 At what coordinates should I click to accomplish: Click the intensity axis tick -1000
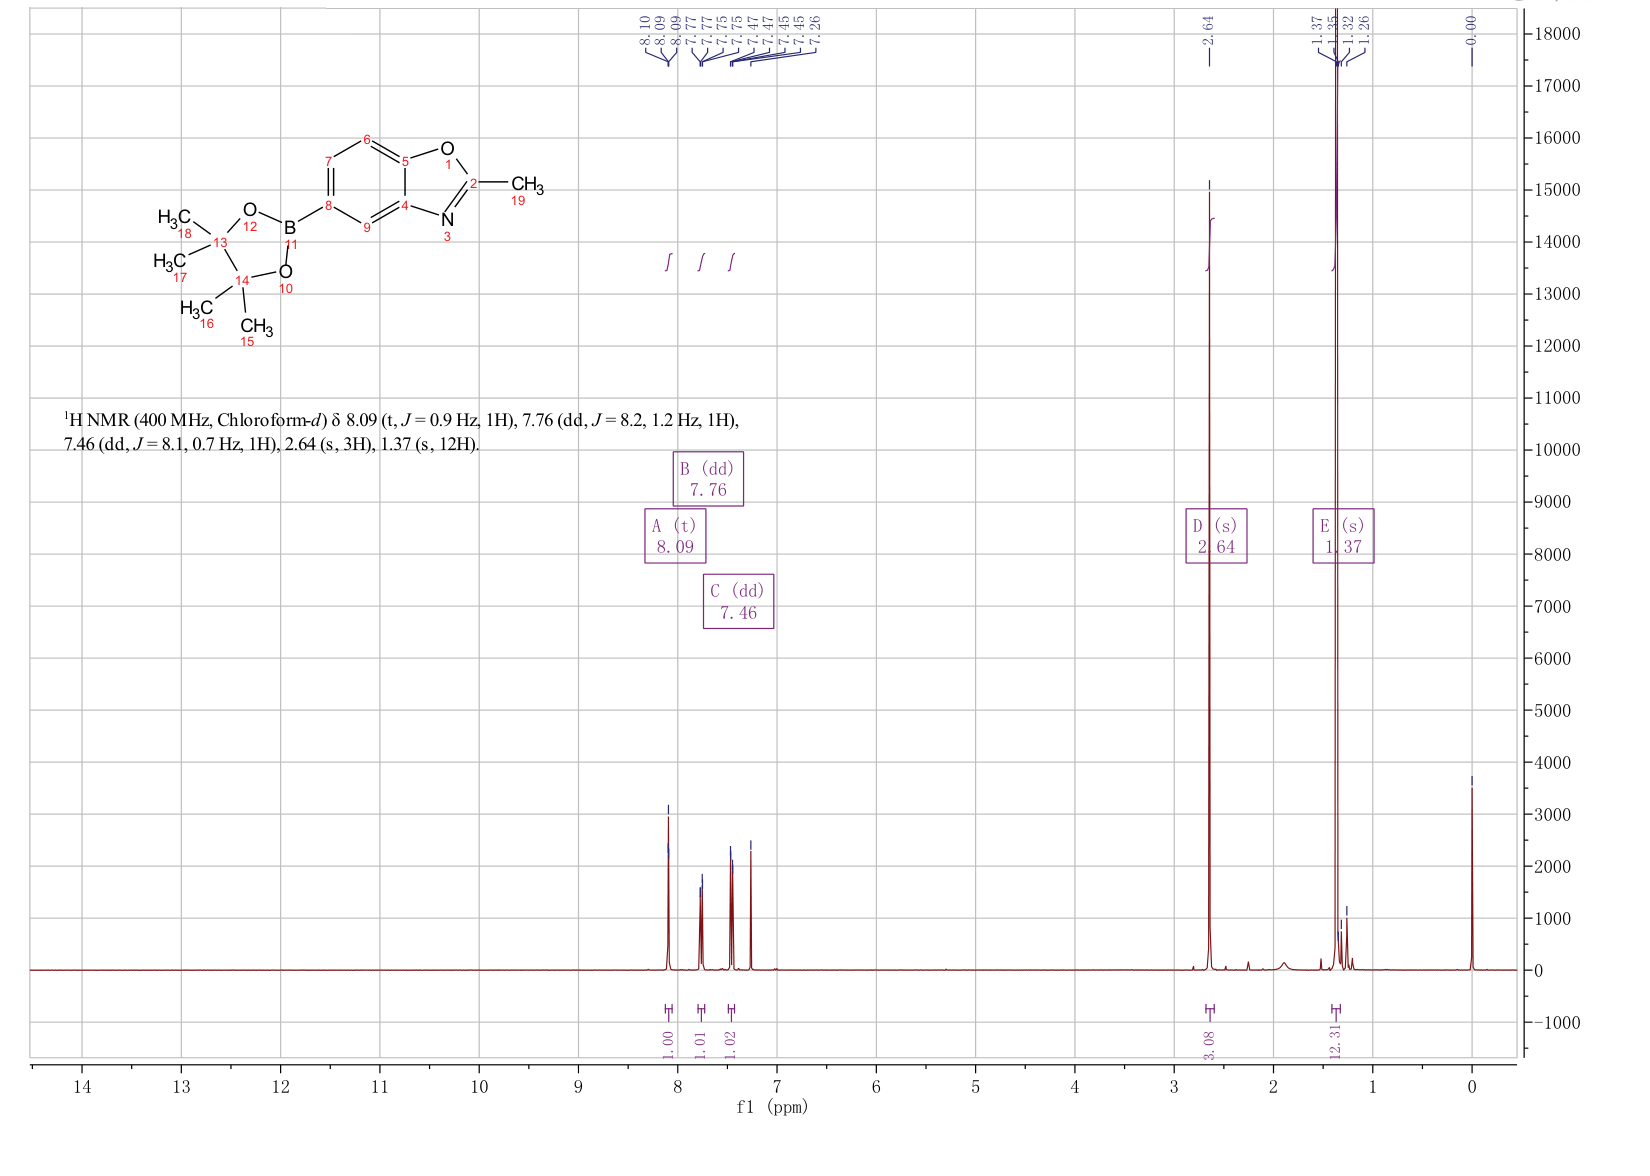(x=1556, y=1023)
